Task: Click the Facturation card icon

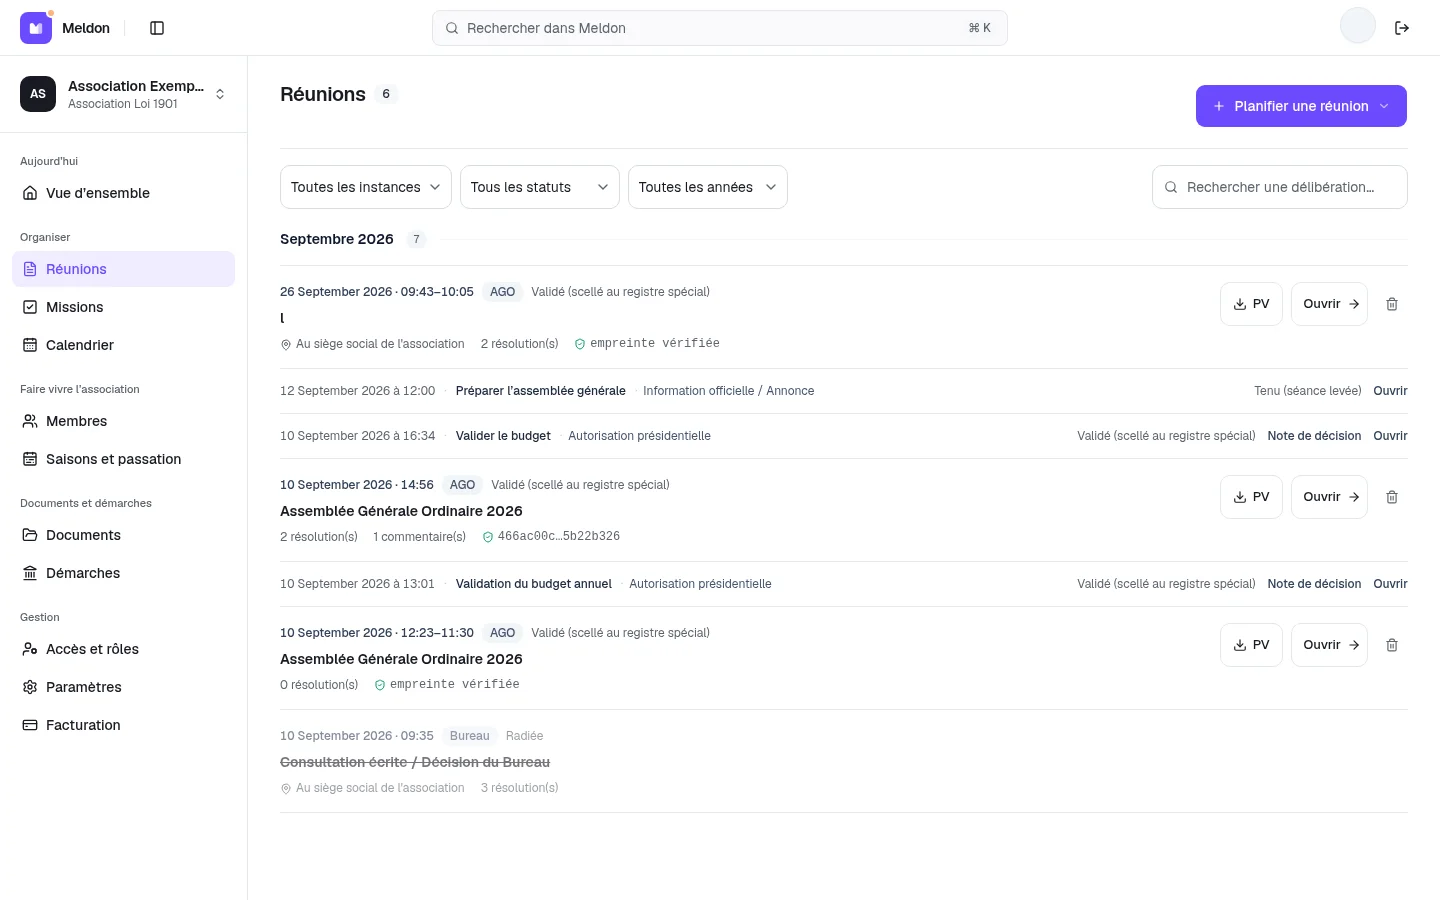Action: [30, 725]
